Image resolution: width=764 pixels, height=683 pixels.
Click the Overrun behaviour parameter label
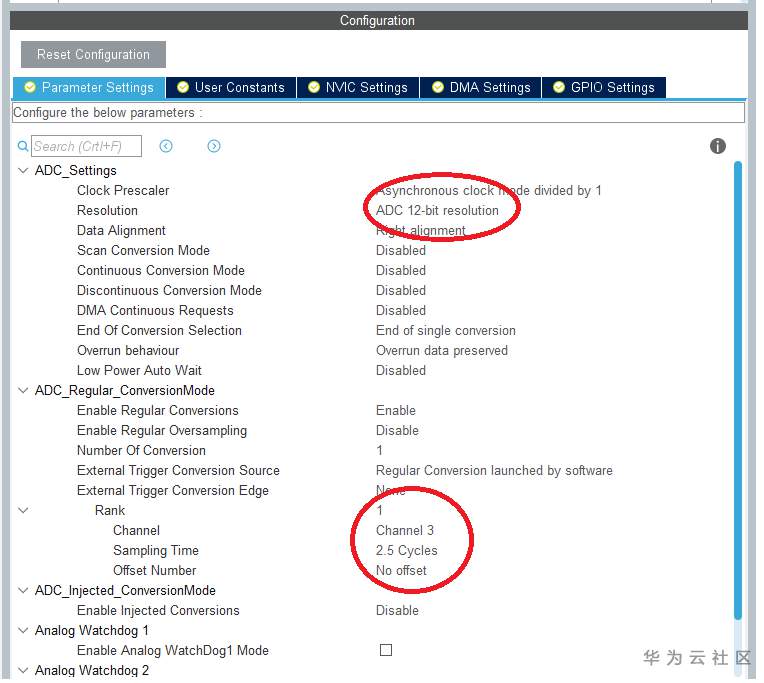128,350
